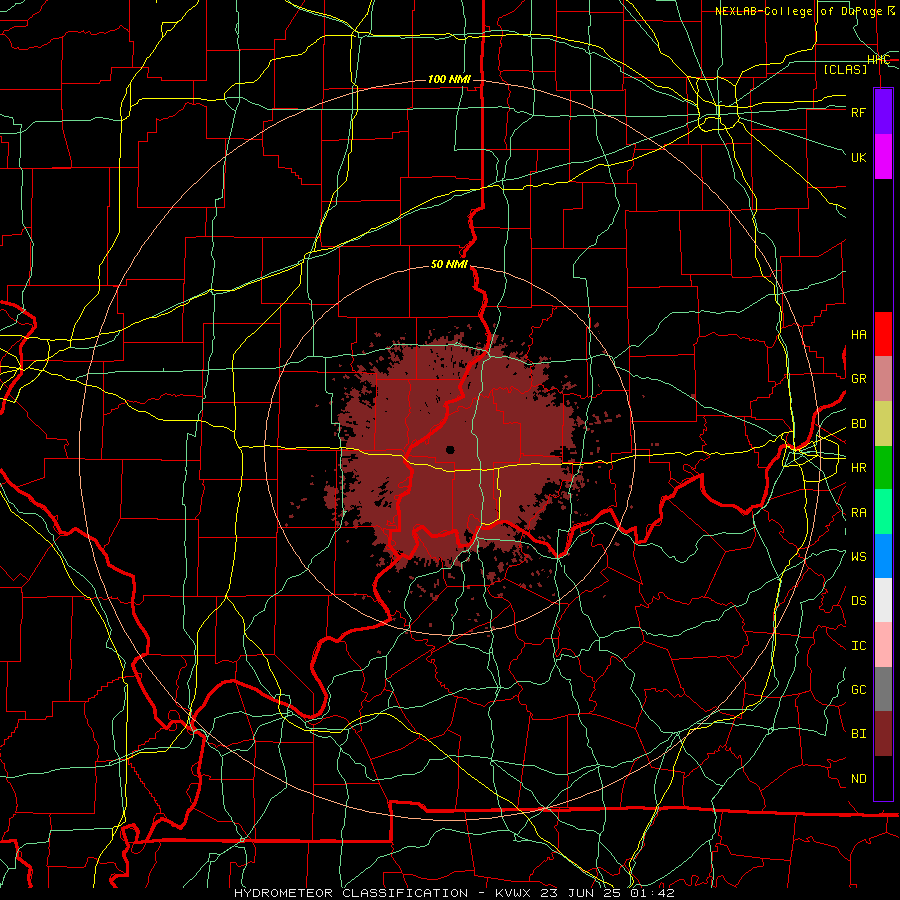Click the 'RA' legend label

[858, 513]
